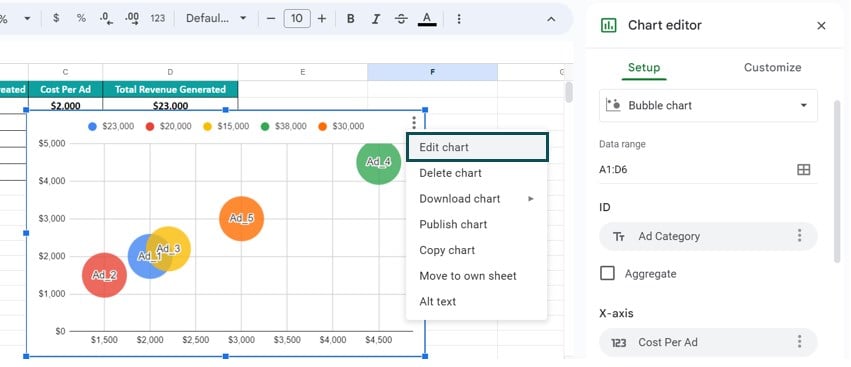Select column F header
851x367 pixels.
point(433,72)
